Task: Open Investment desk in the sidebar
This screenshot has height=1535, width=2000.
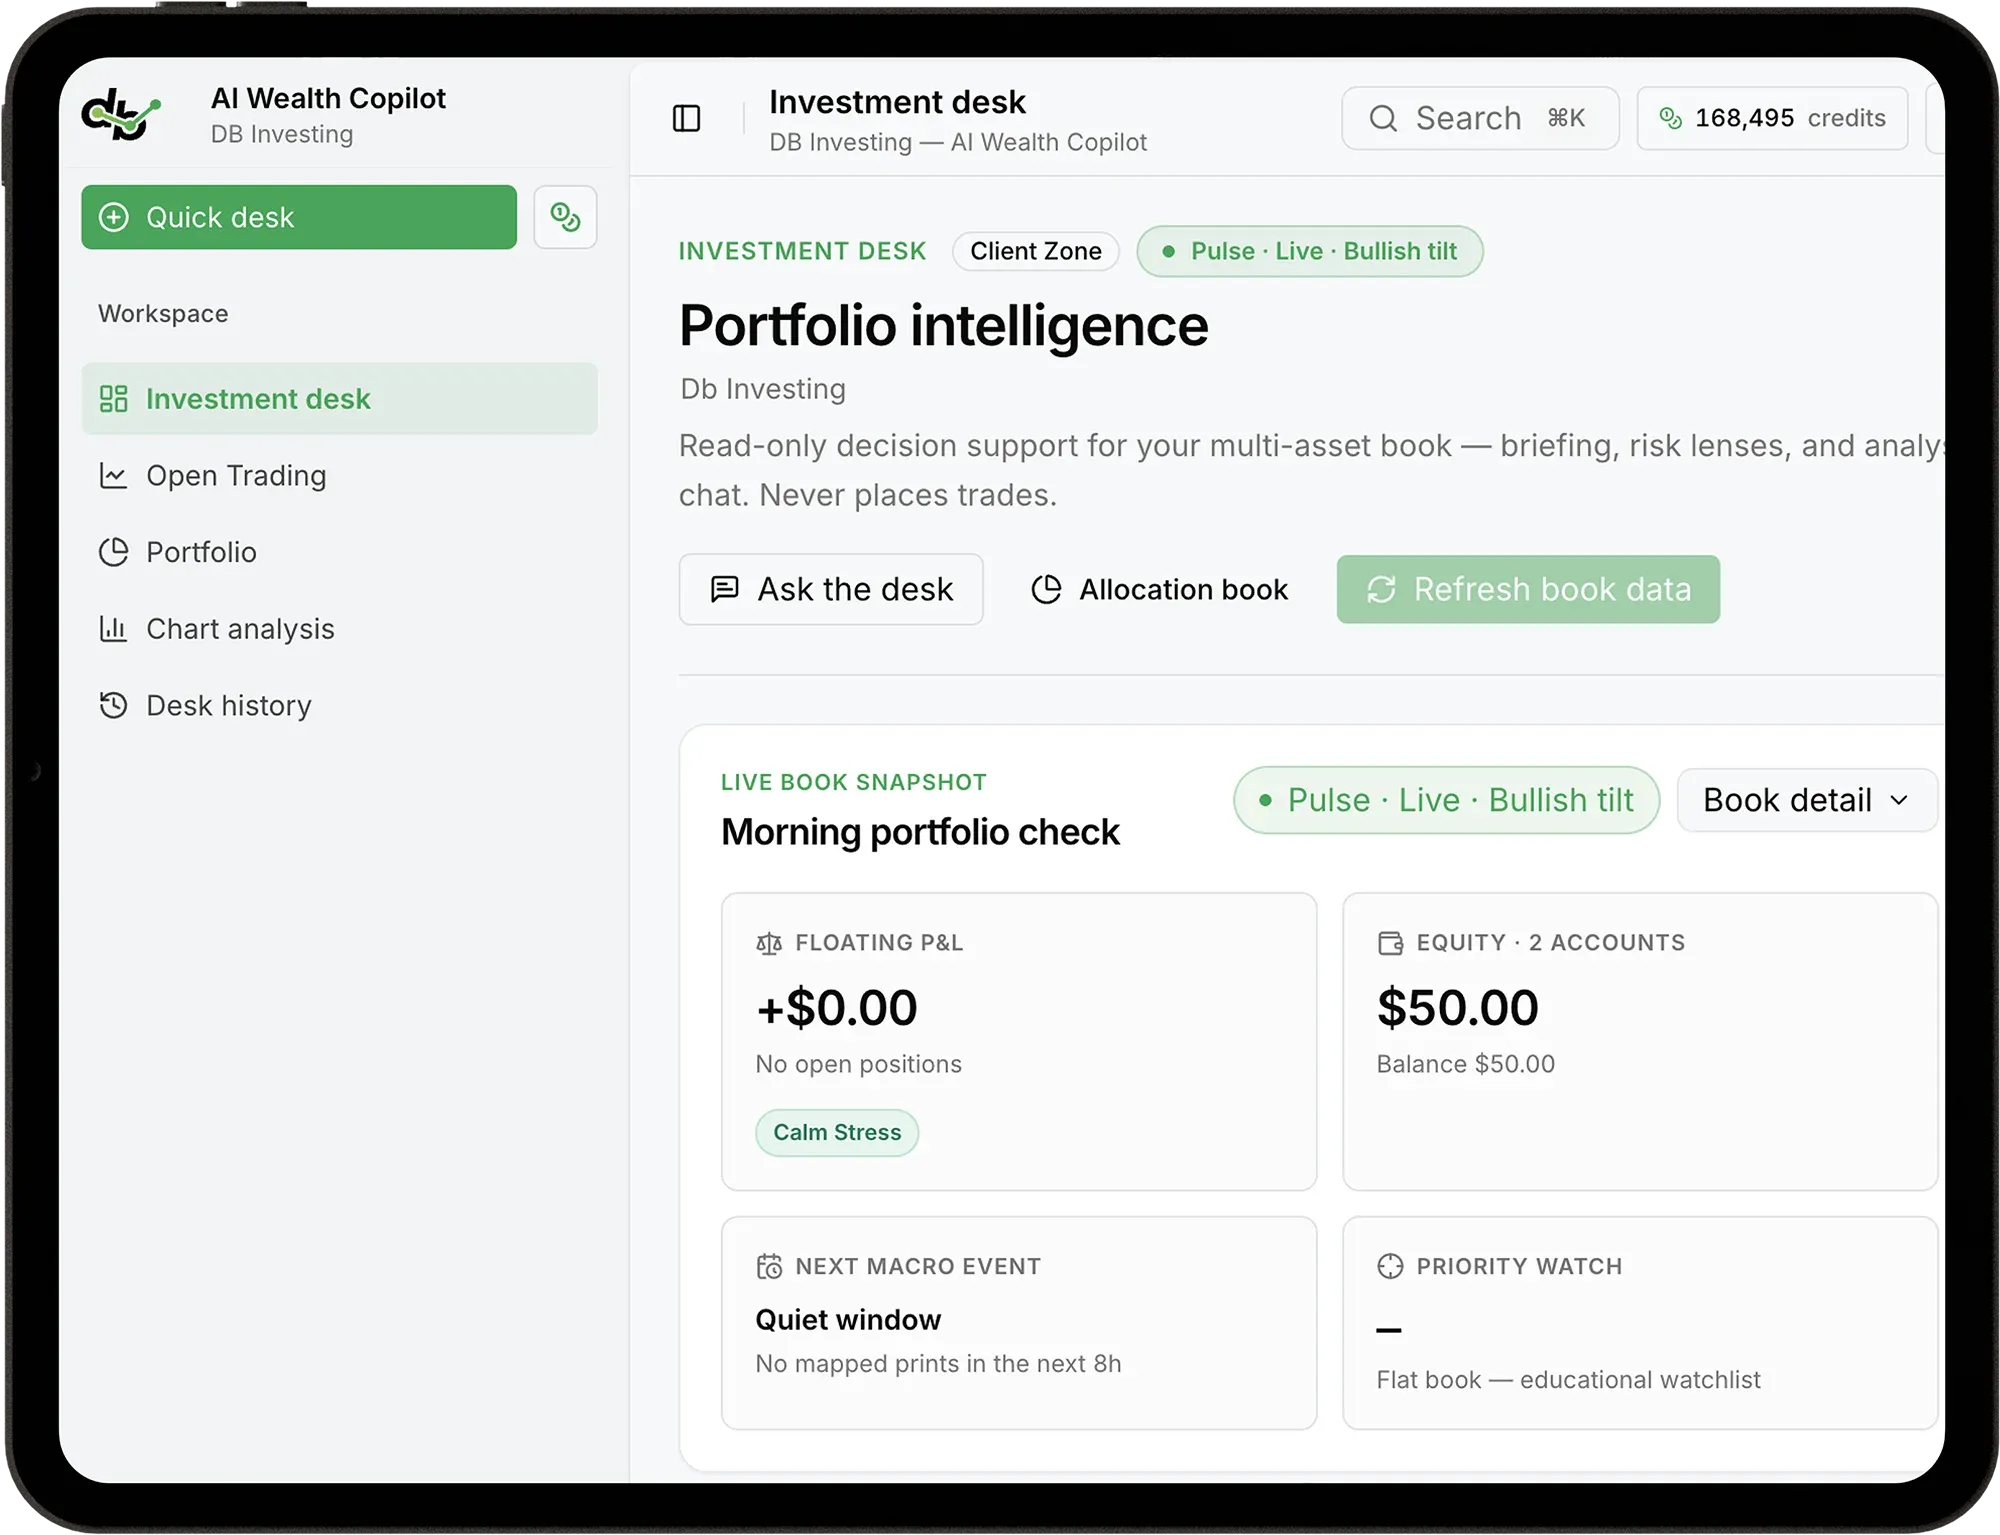Action: [339, 399]
